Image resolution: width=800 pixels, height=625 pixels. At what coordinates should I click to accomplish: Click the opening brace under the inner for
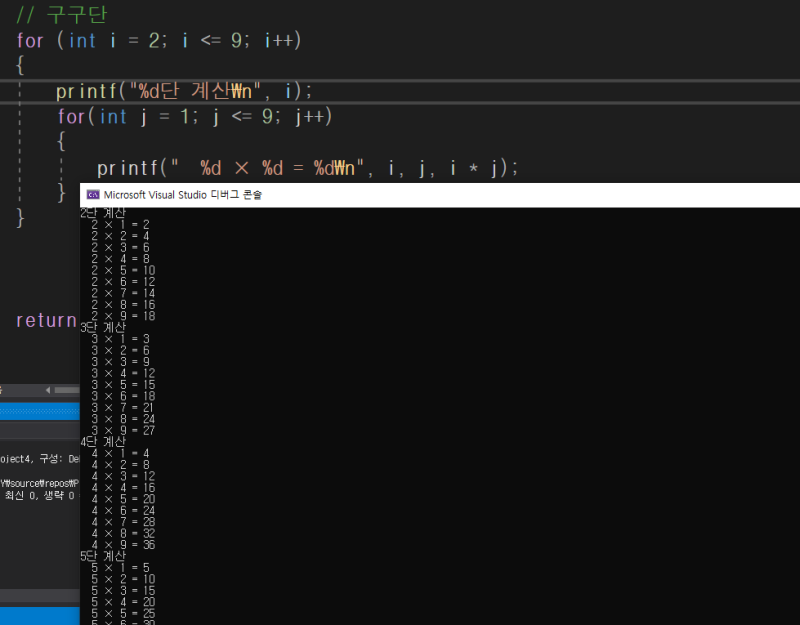[61, 141]
